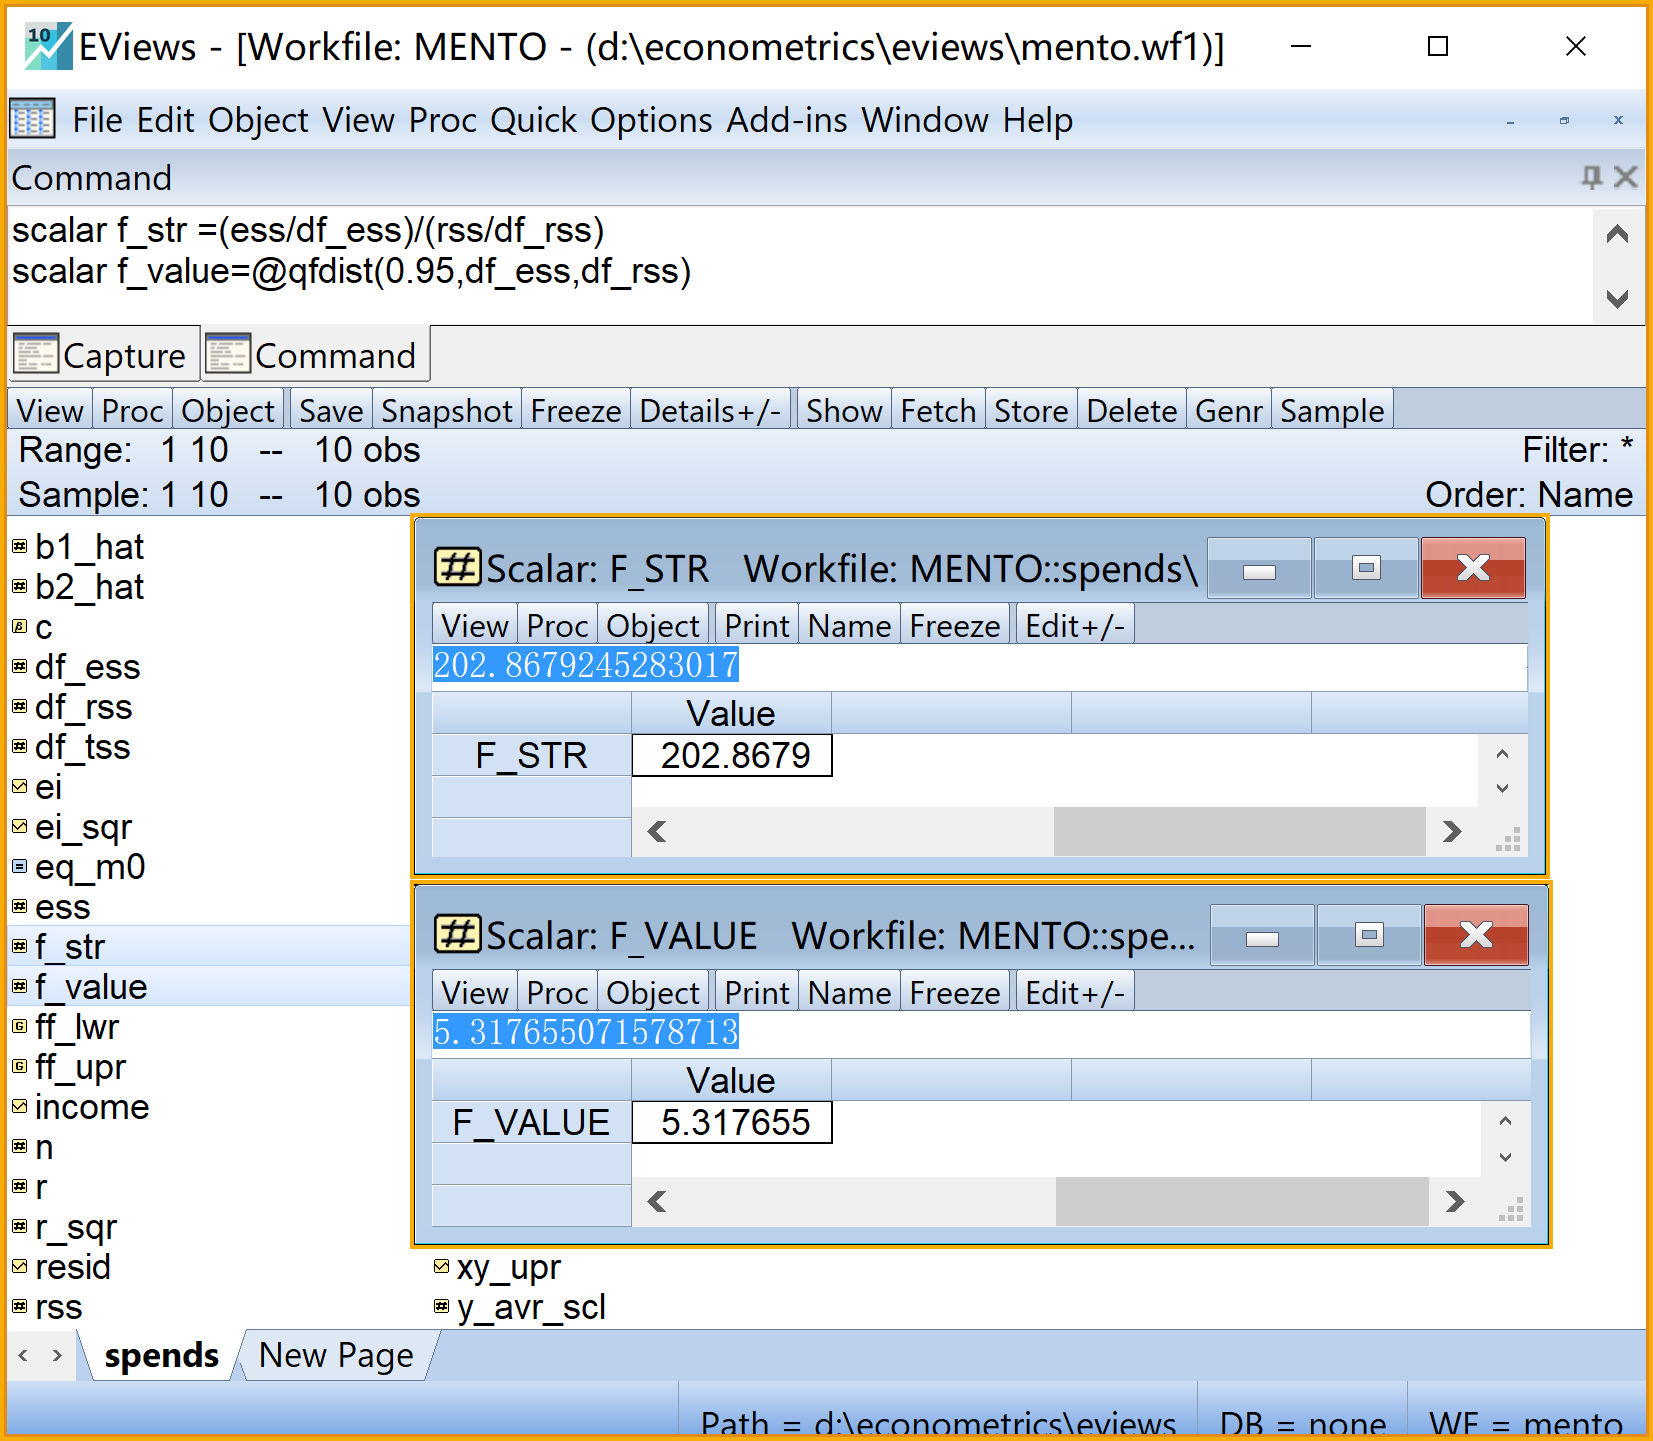The image size is (1653, 1441).
Task: Expand the View menu in F_STR window
Action: (475, 626)
